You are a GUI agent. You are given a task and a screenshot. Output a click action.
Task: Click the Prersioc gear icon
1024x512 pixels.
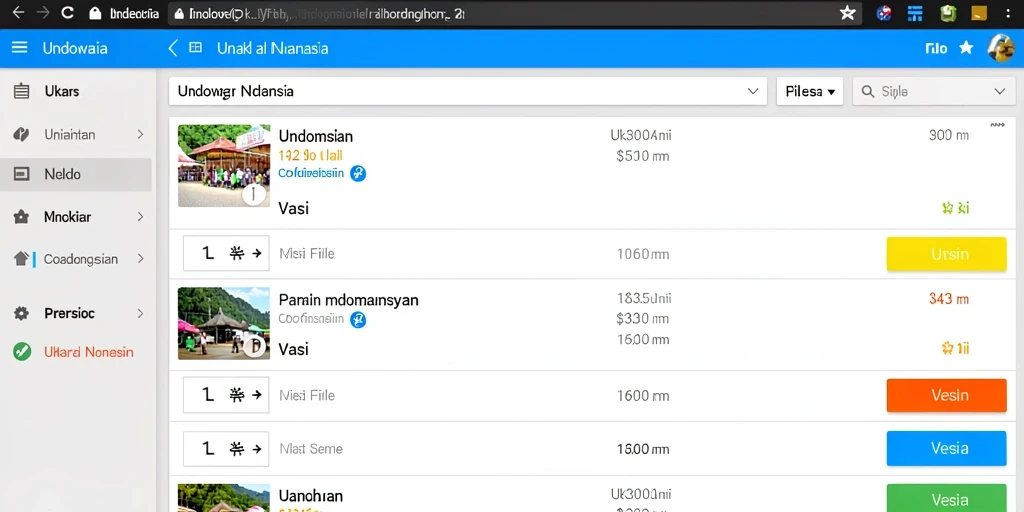coord(22,313)
